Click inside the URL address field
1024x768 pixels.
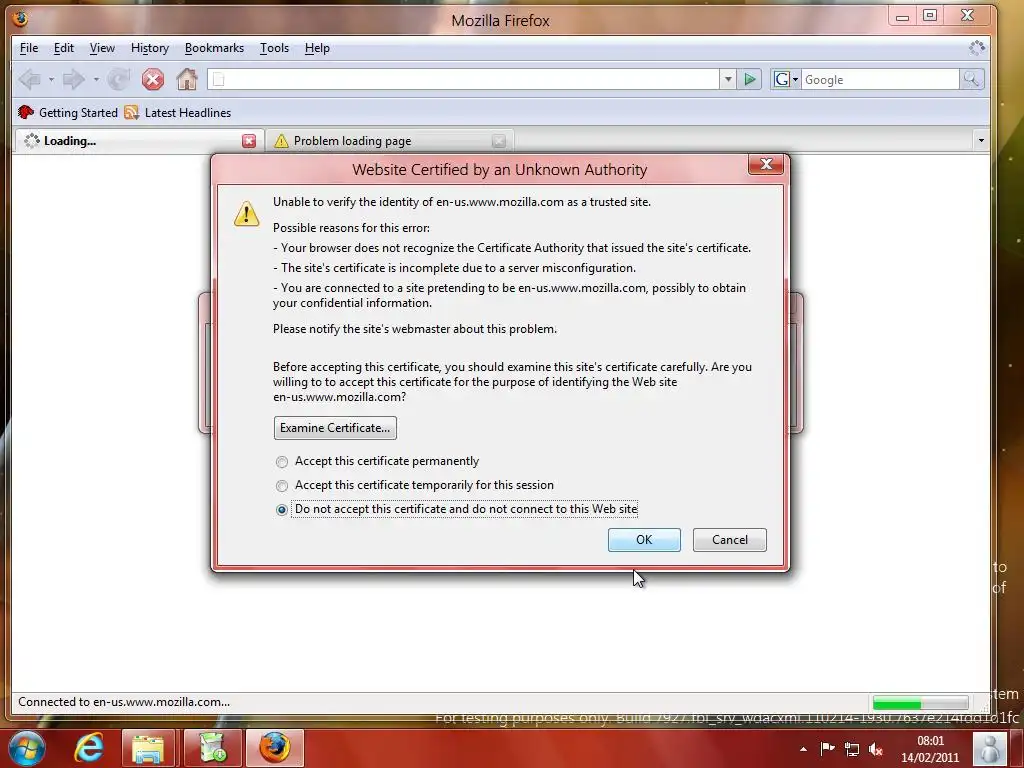[464, 80]
